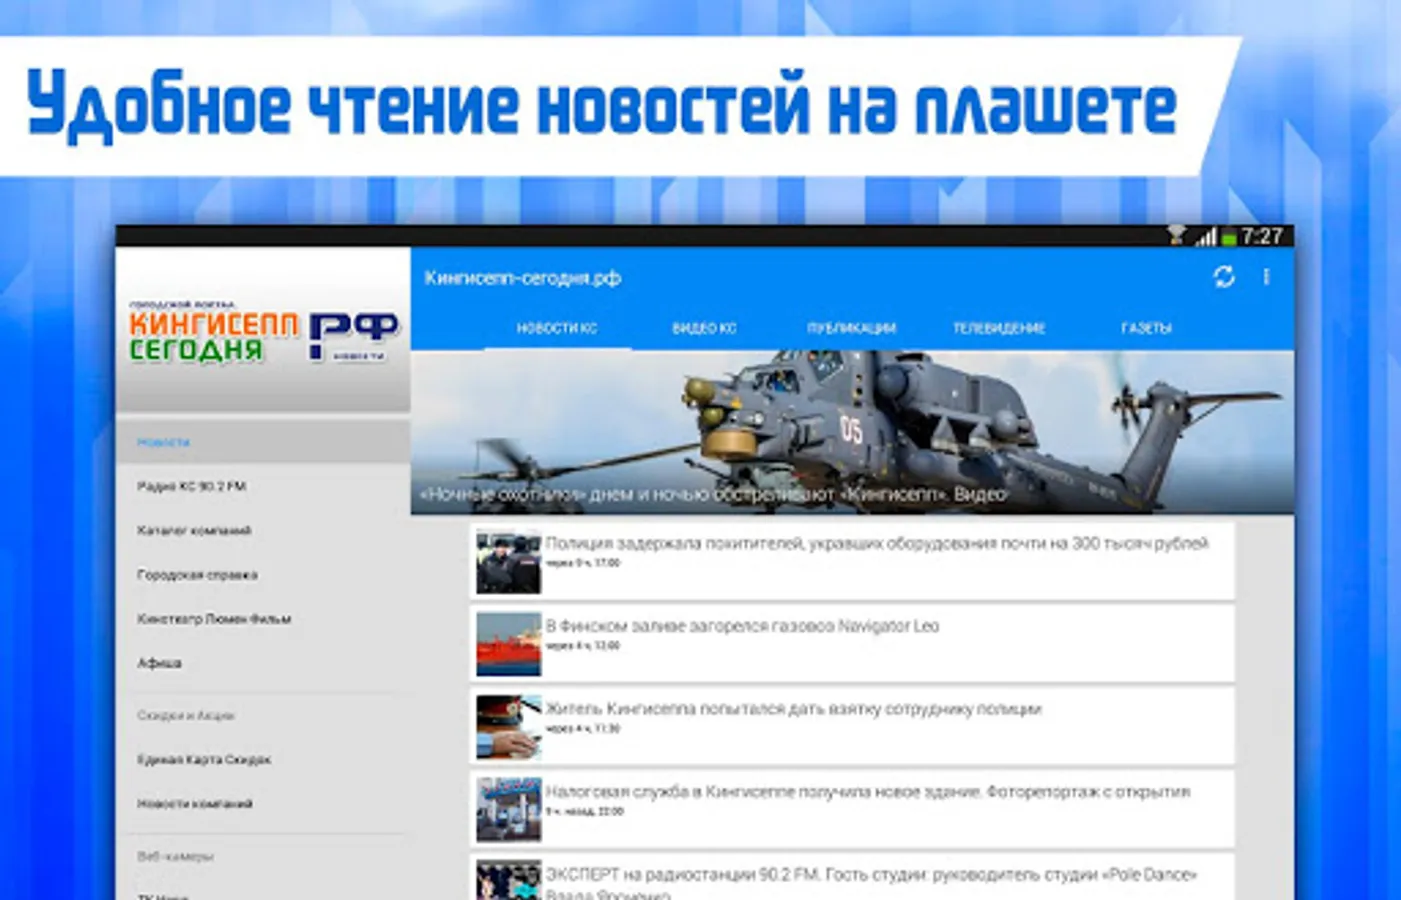This screenshot has width=1401, height=900.
Task: Open Афиша in the side menu
Action: point(263,663)
